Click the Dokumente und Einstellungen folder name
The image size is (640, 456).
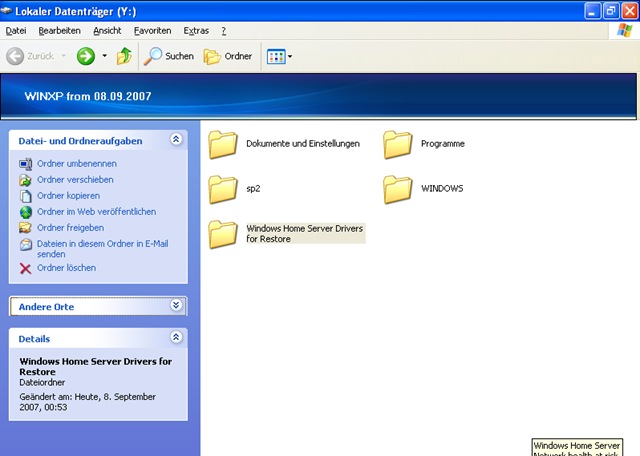tap(303, 144)
